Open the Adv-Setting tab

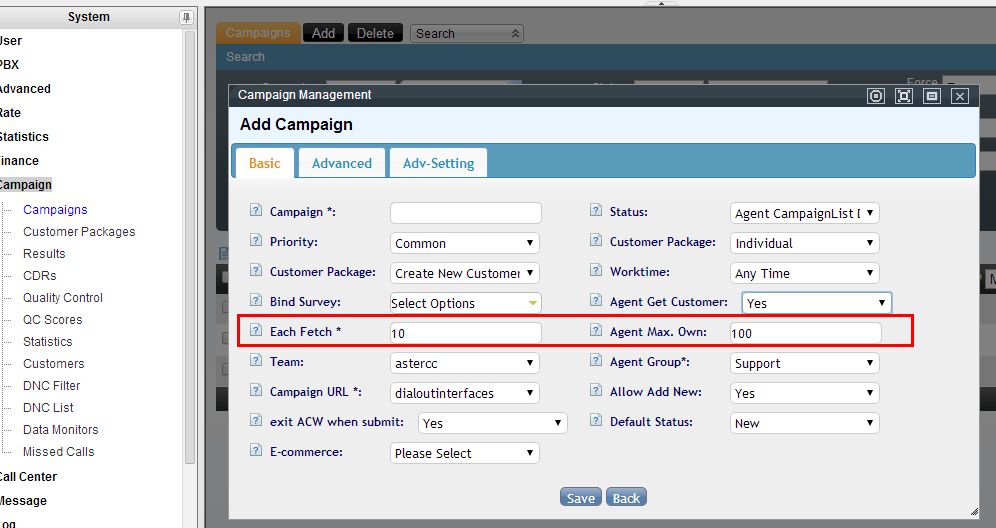point(438,163)
